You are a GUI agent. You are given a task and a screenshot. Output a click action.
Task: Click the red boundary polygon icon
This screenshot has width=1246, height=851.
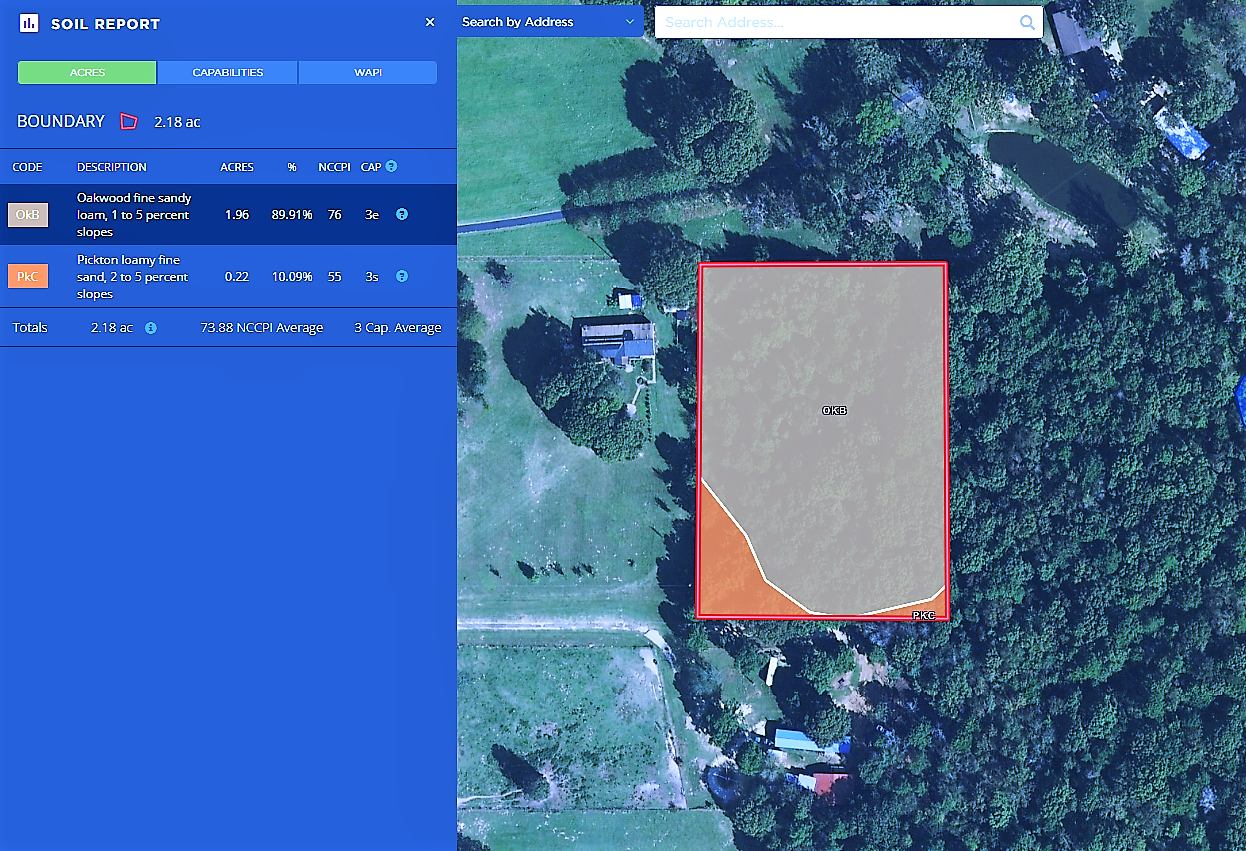point(128,121)
